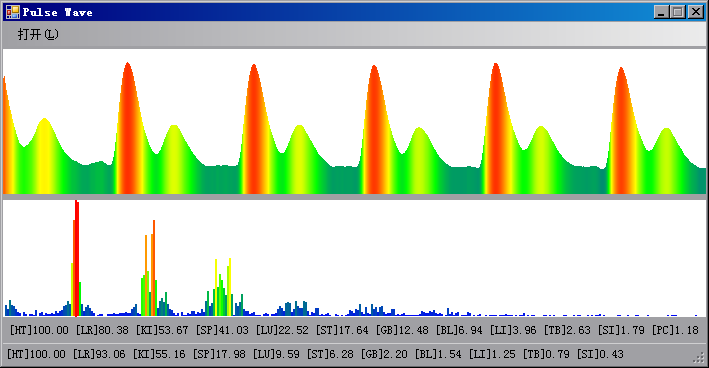This screenshot has width=709, height=368.
Task: Select [LR]80.38 status value
Action: click(x=102, y=330)
